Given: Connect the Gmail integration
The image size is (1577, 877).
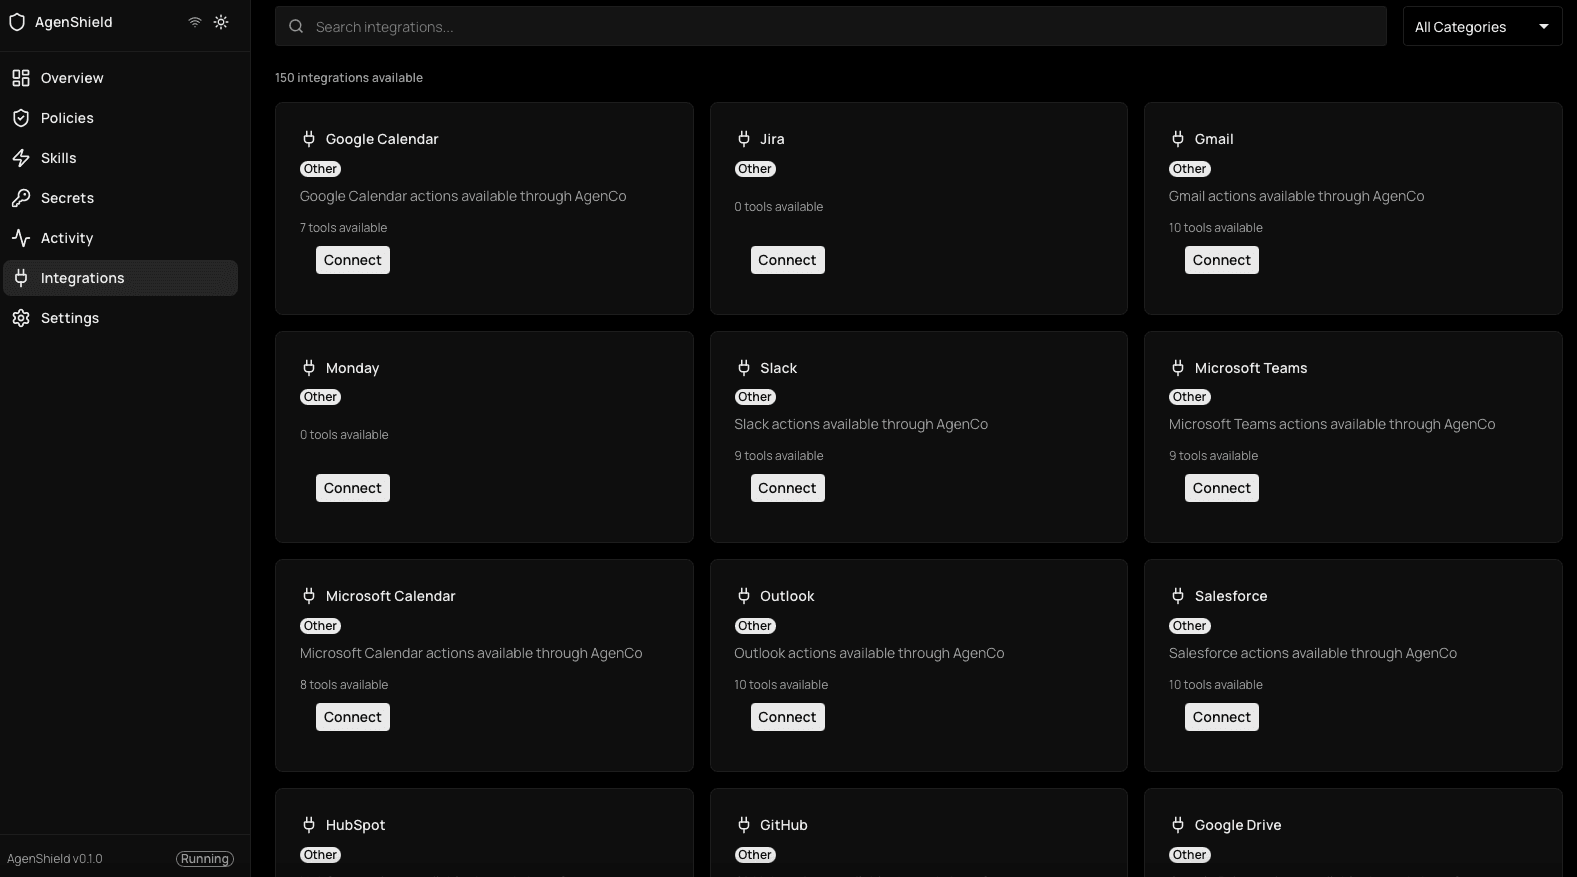Looking at the screenshot, I should click(1222, 260).
